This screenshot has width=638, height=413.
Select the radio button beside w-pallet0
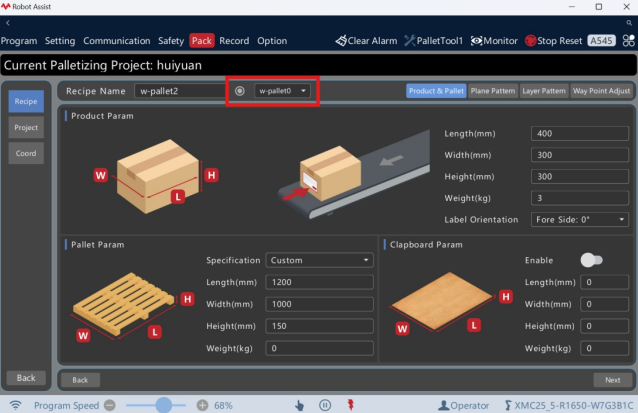(240, 91)
